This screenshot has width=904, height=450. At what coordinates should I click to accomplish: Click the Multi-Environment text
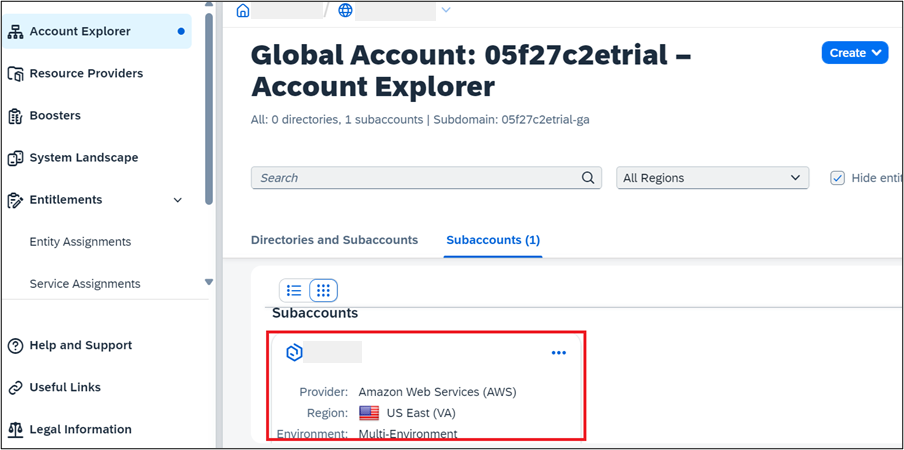[x=408, y=434]
